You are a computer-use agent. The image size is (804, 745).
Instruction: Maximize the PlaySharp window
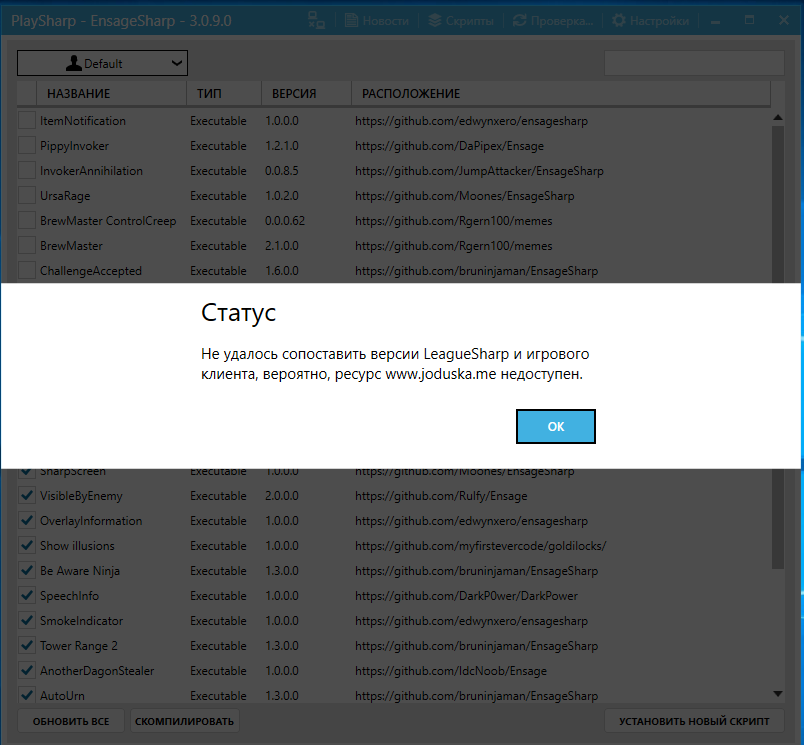point(749,20)
